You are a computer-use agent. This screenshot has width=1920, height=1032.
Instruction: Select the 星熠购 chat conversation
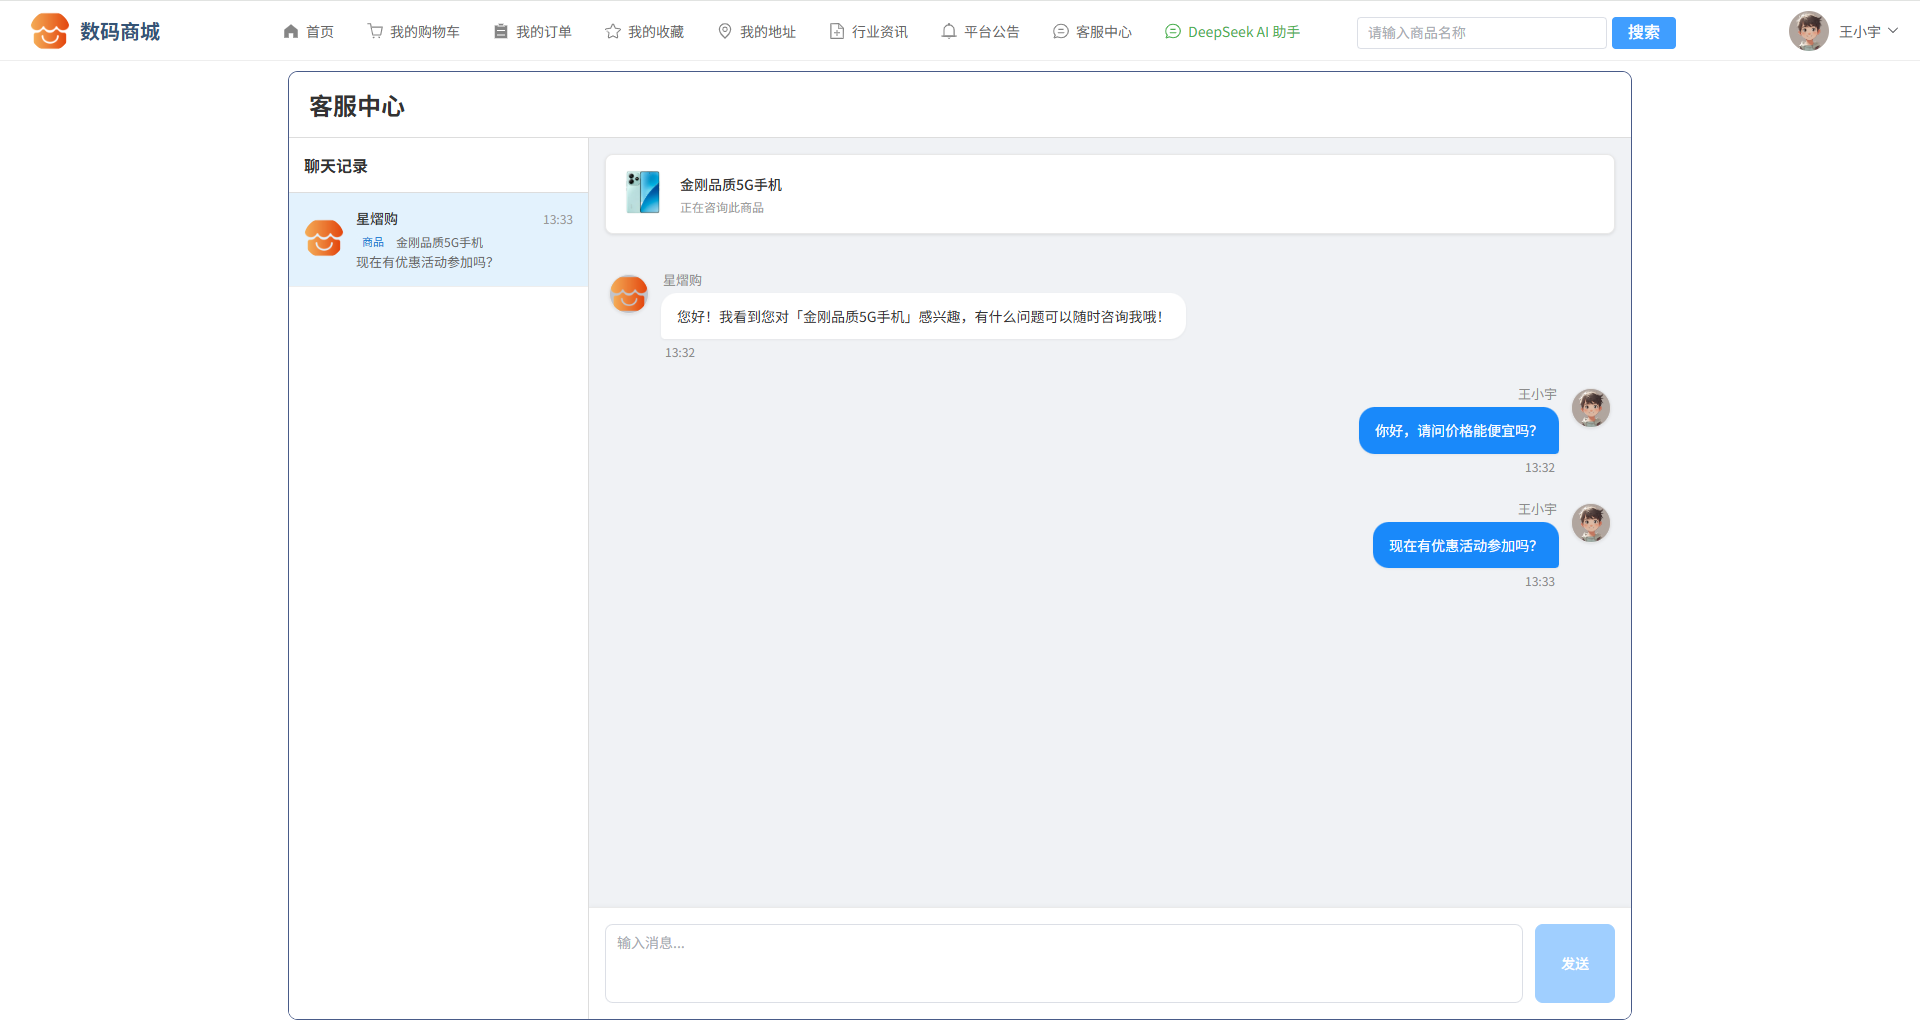pos(439,240)
